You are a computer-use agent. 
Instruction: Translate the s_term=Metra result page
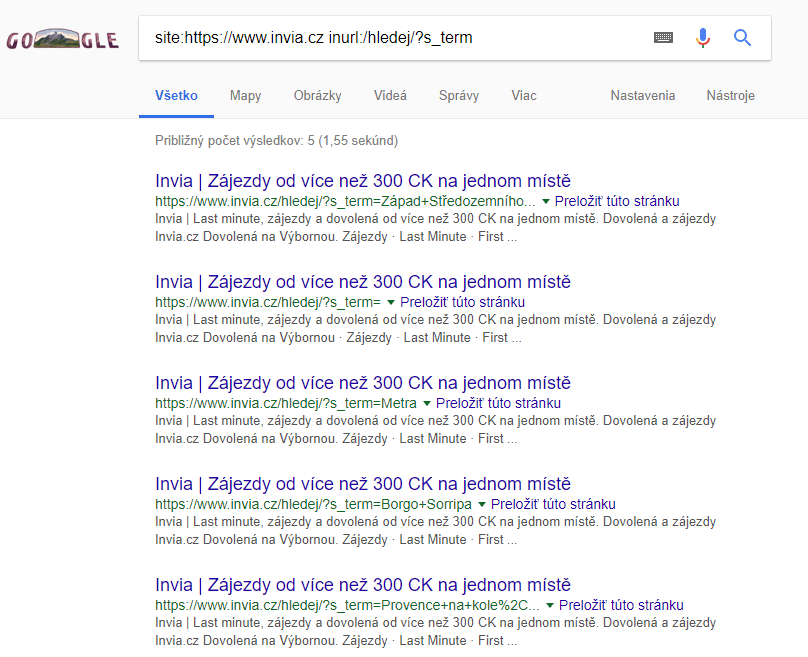click(498, 403)
